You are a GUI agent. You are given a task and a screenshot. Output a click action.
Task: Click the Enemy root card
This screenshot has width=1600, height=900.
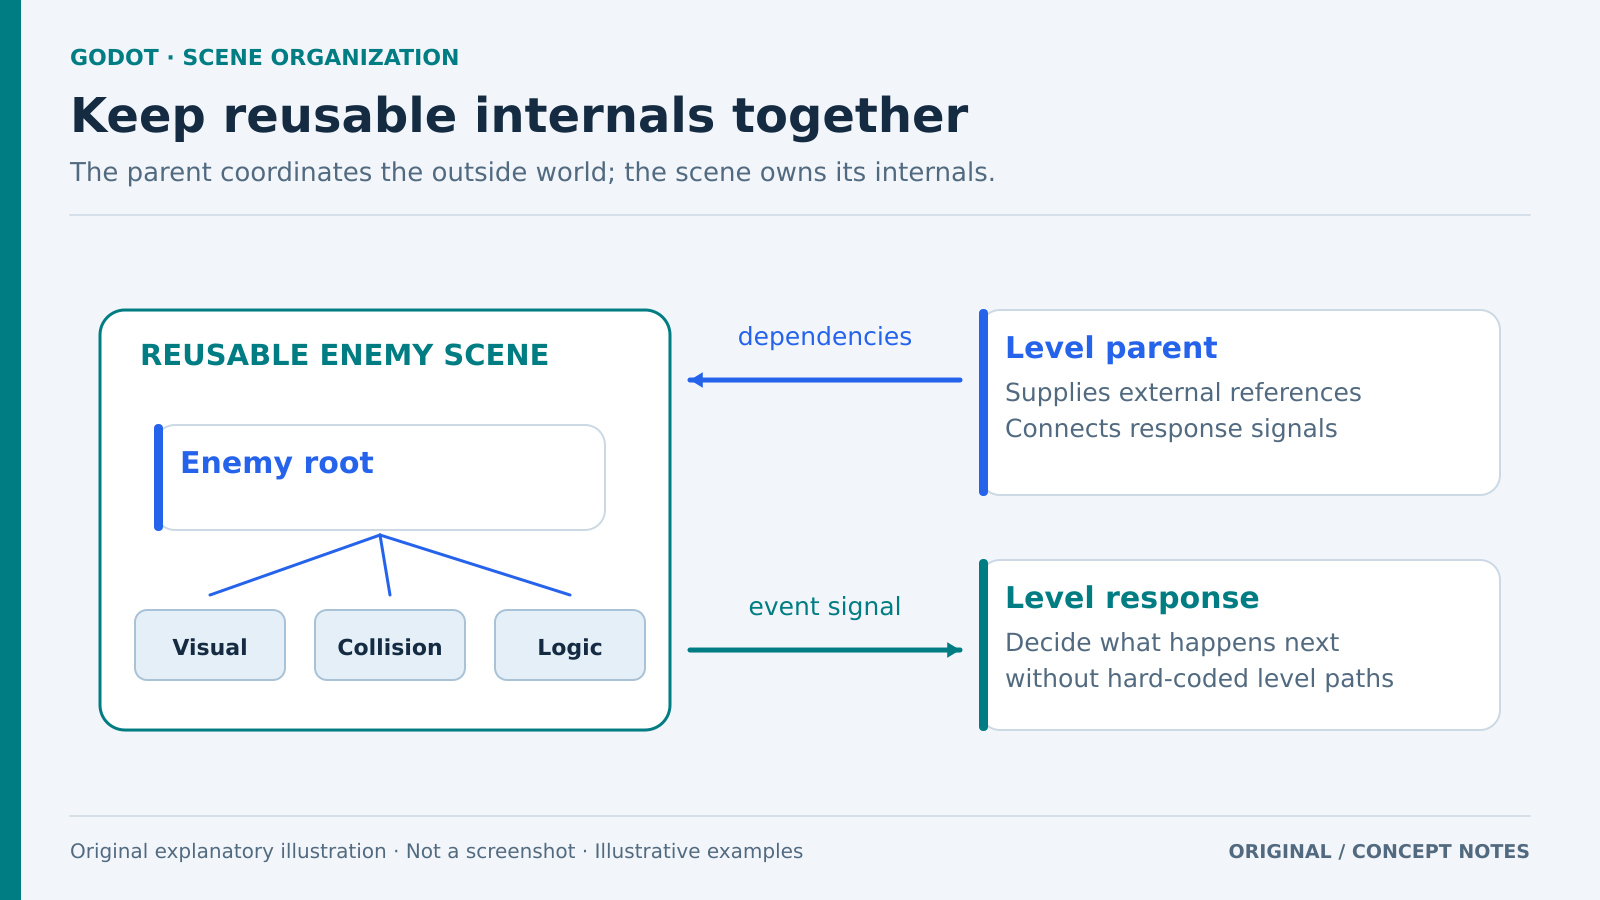(x=380, y=478)
